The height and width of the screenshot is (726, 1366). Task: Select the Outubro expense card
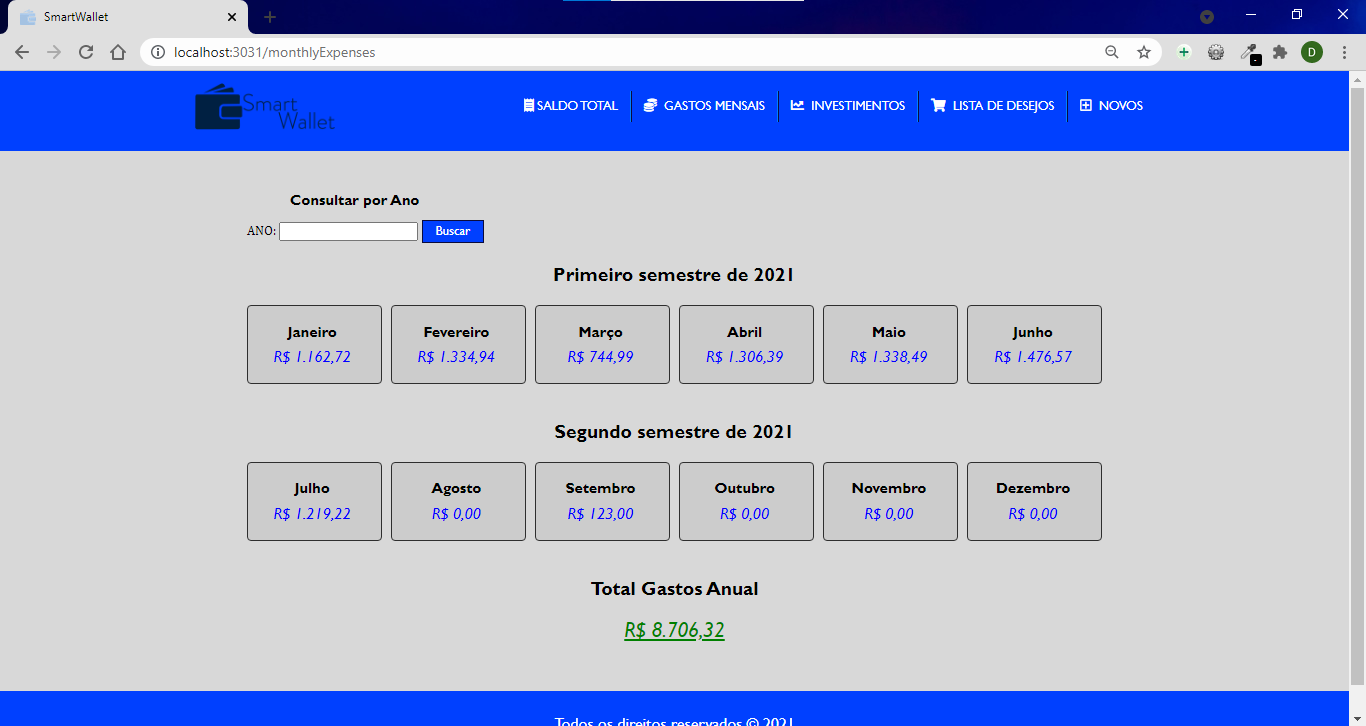click(x=746, y=501)
